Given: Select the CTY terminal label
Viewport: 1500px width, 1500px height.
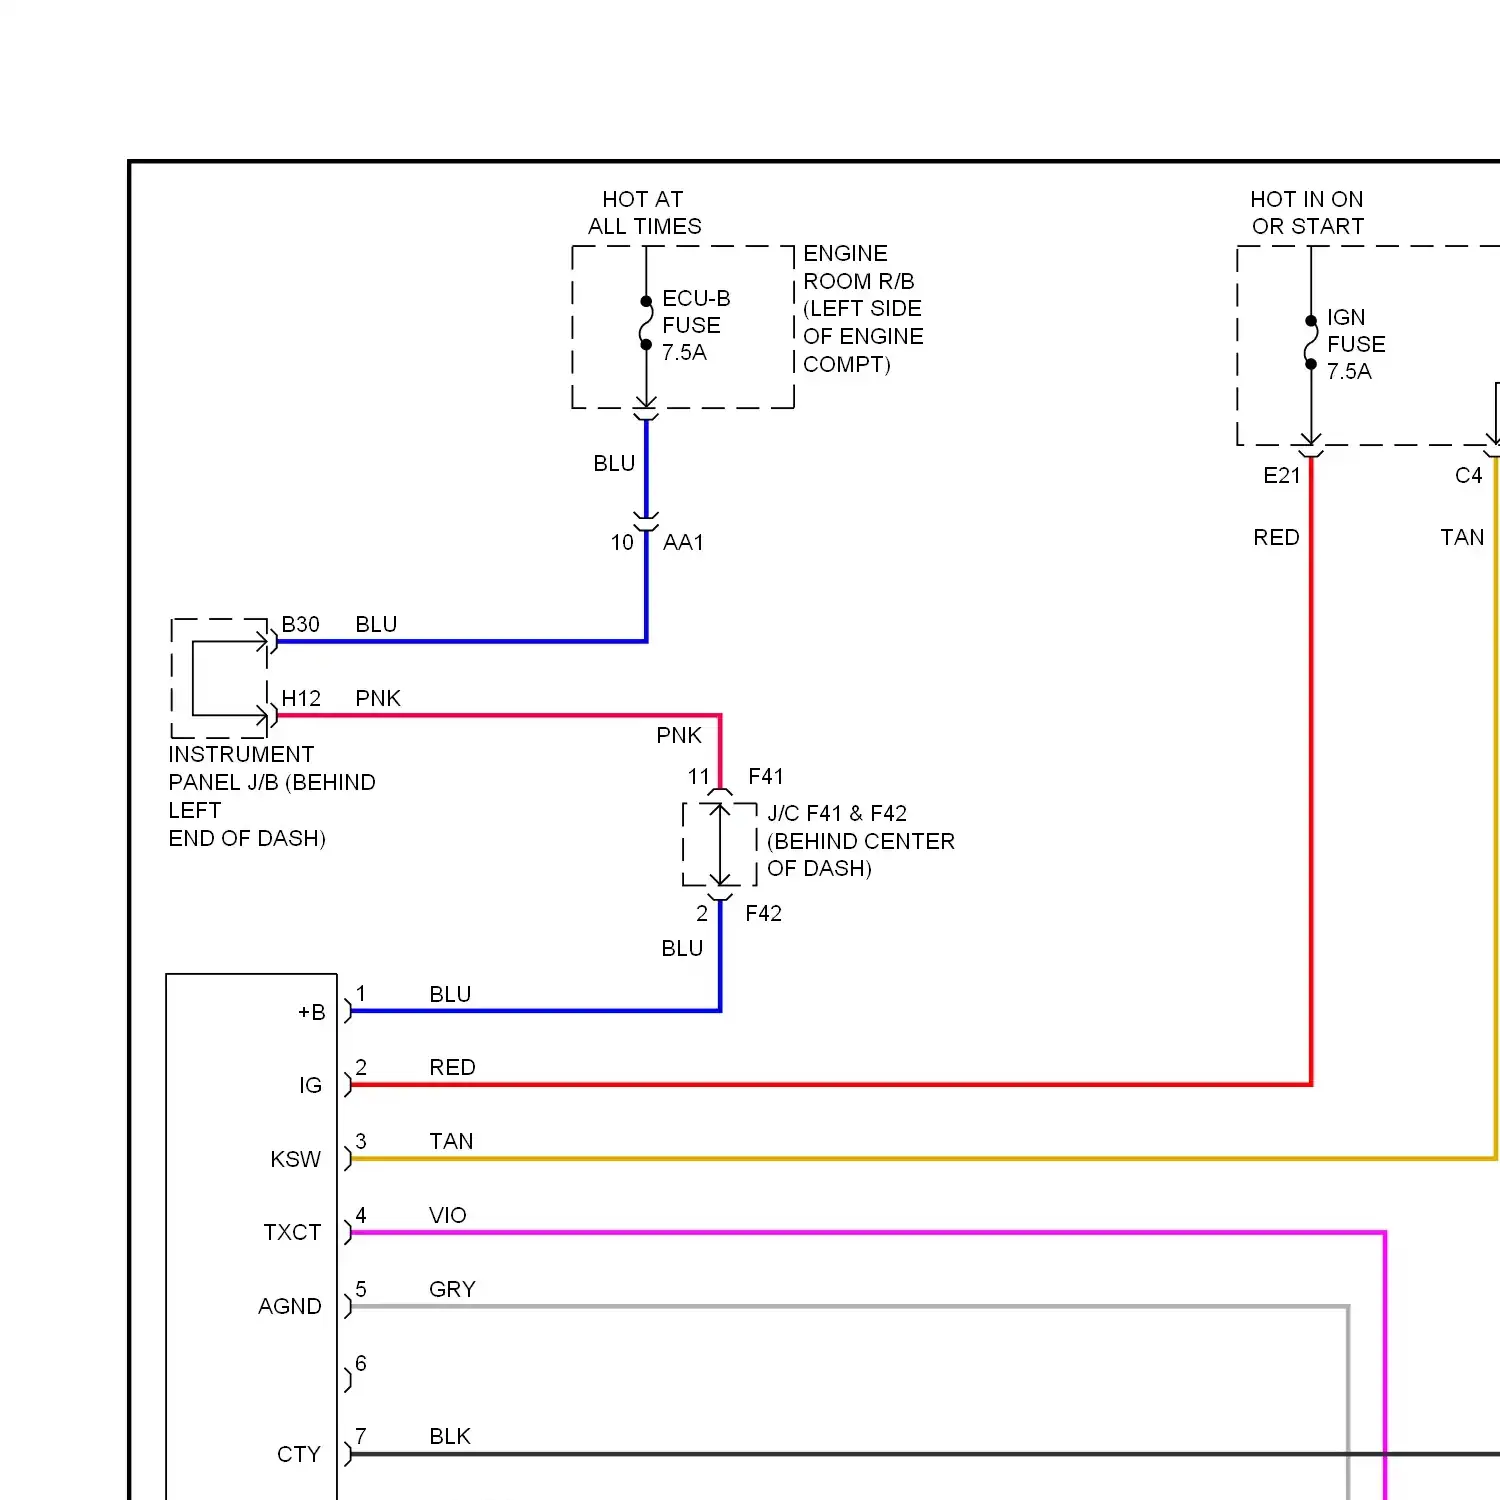Looking at the screenshot, I should [299, 1455].
